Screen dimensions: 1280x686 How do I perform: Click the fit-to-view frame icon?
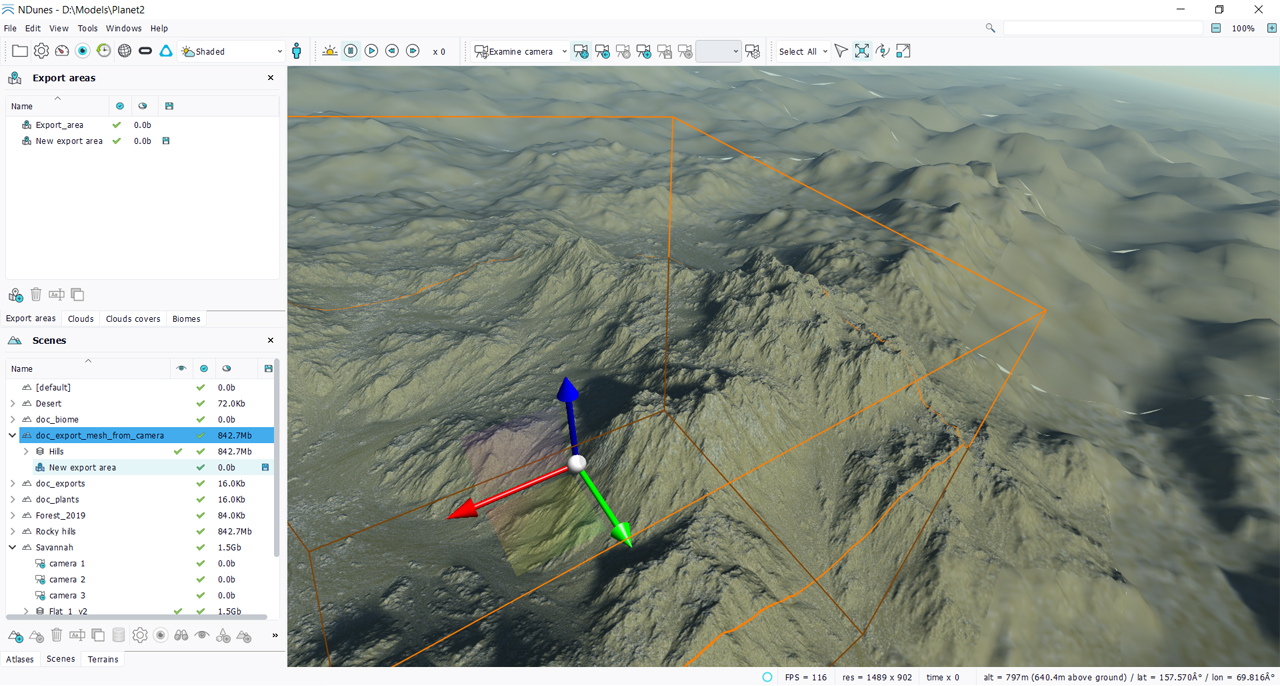pyautogui.click(x=861, y=51)
